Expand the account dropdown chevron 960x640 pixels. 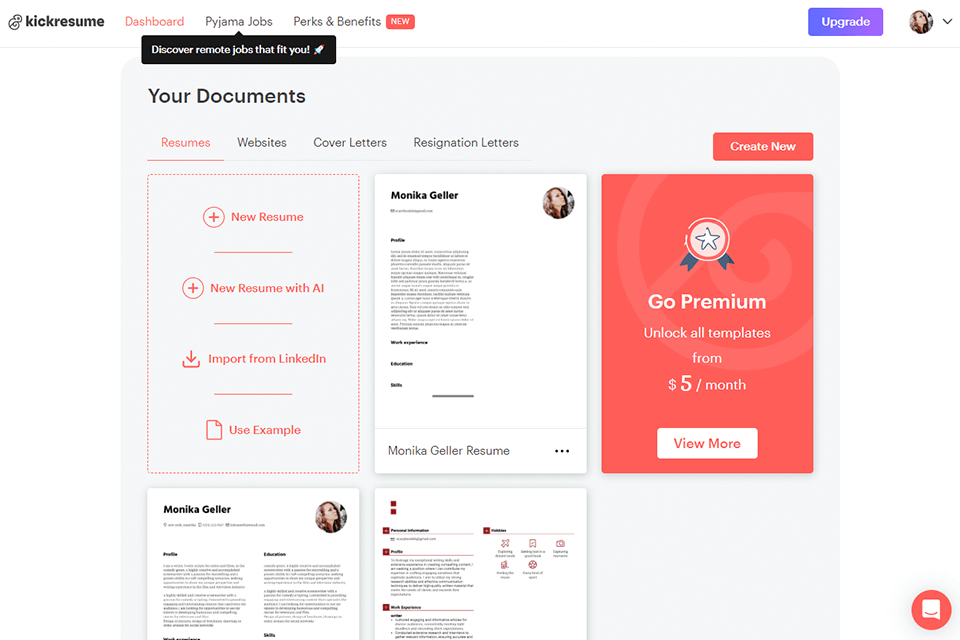click(947, 21)
